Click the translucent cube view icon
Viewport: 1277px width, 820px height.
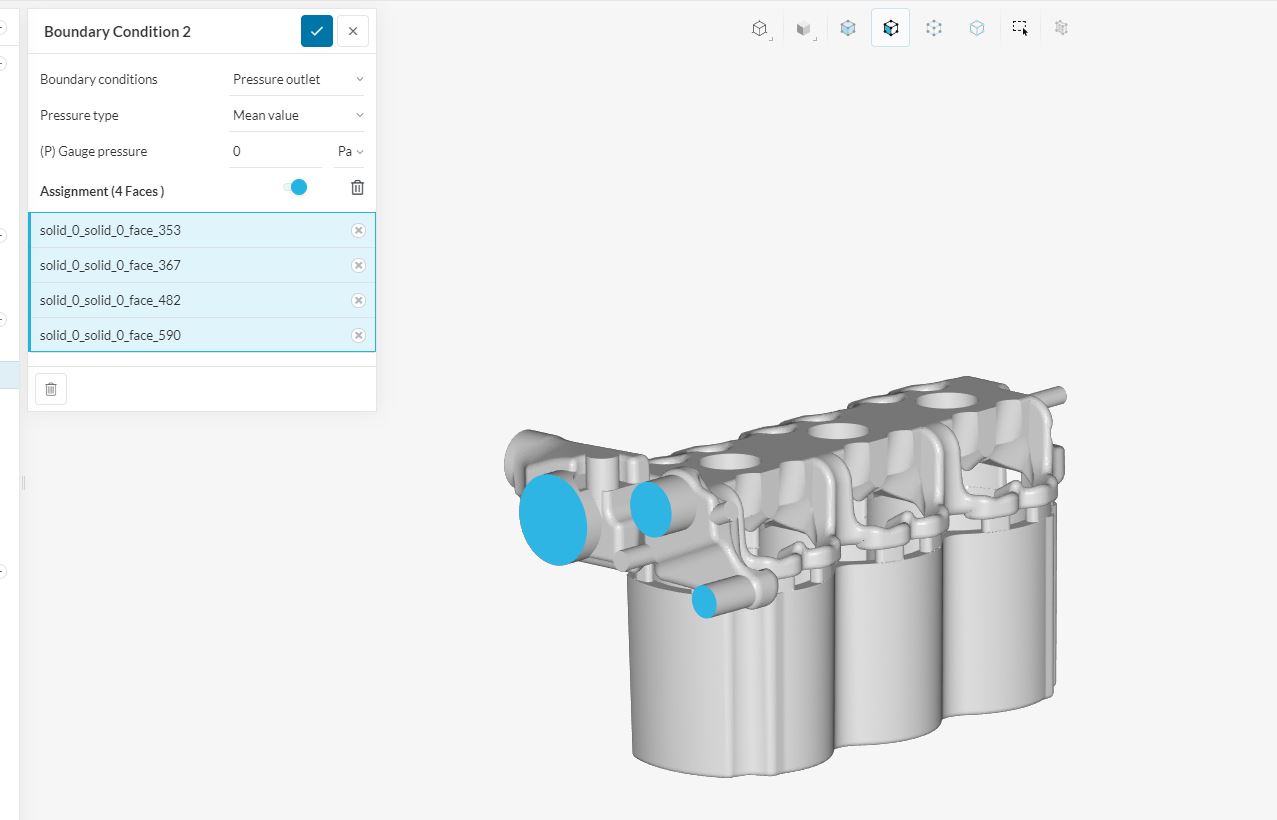pyautogui.click(x=977, y=29)
